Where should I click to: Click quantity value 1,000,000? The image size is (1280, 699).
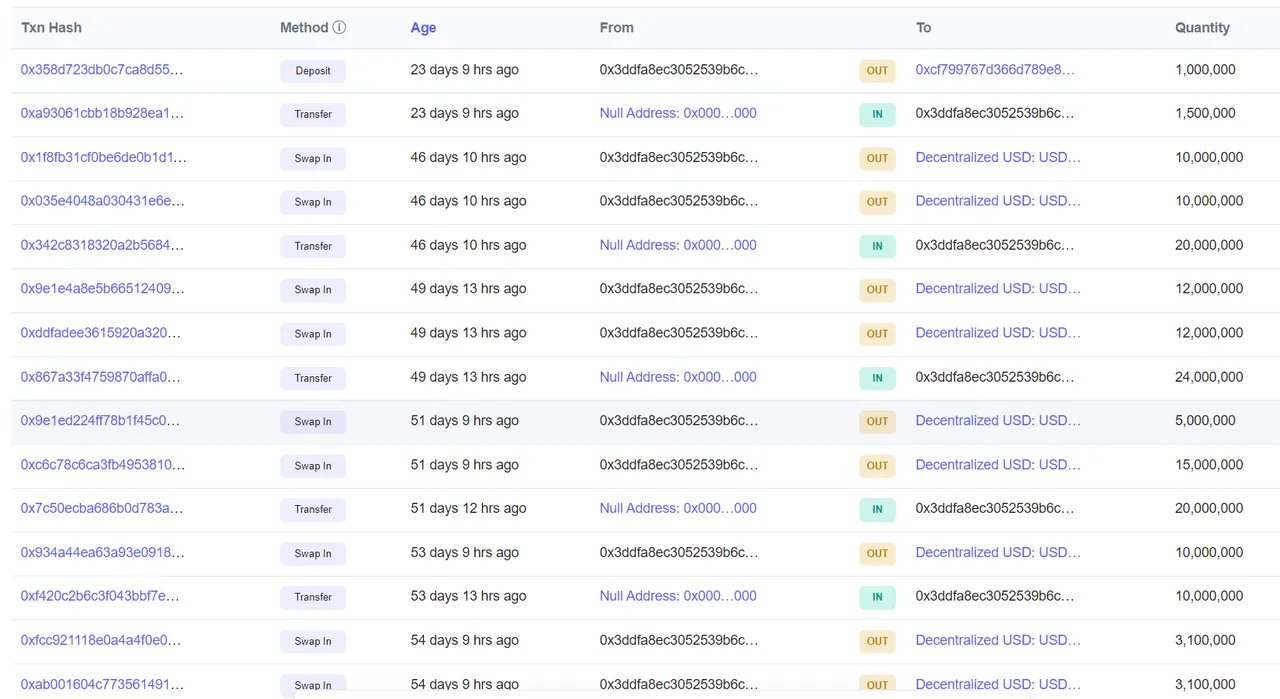tap(1205, 70)
